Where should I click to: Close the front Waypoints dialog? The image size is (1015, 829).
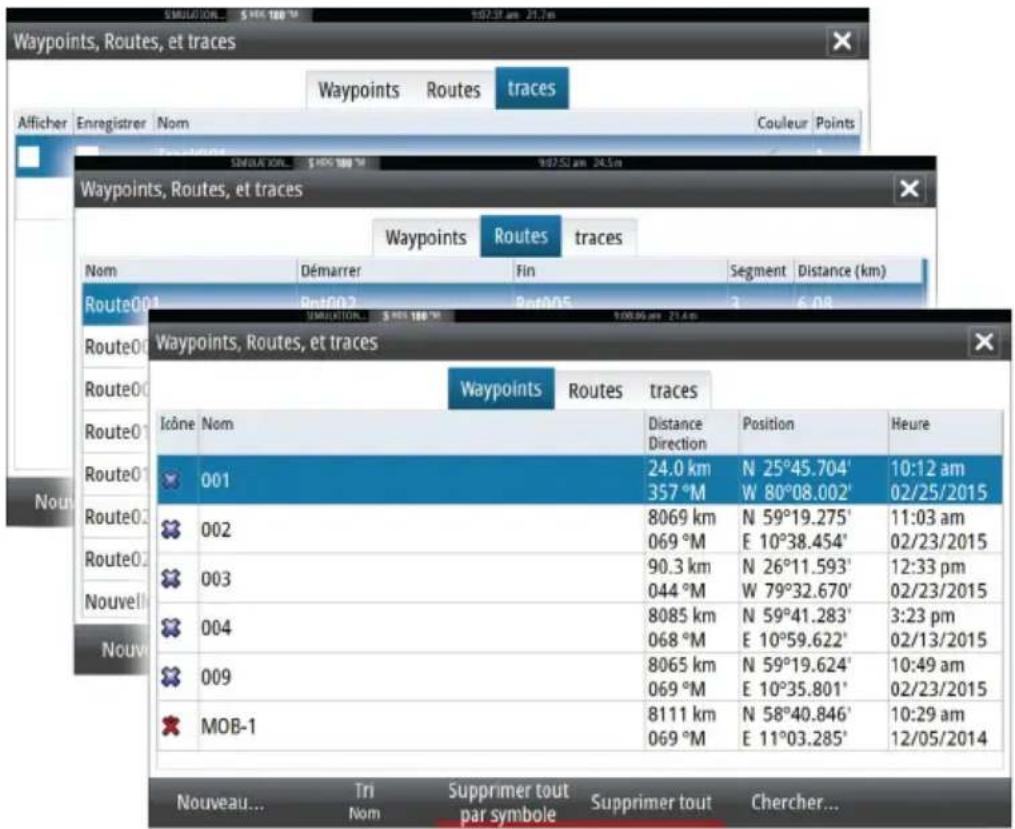(x=984, y=342)
